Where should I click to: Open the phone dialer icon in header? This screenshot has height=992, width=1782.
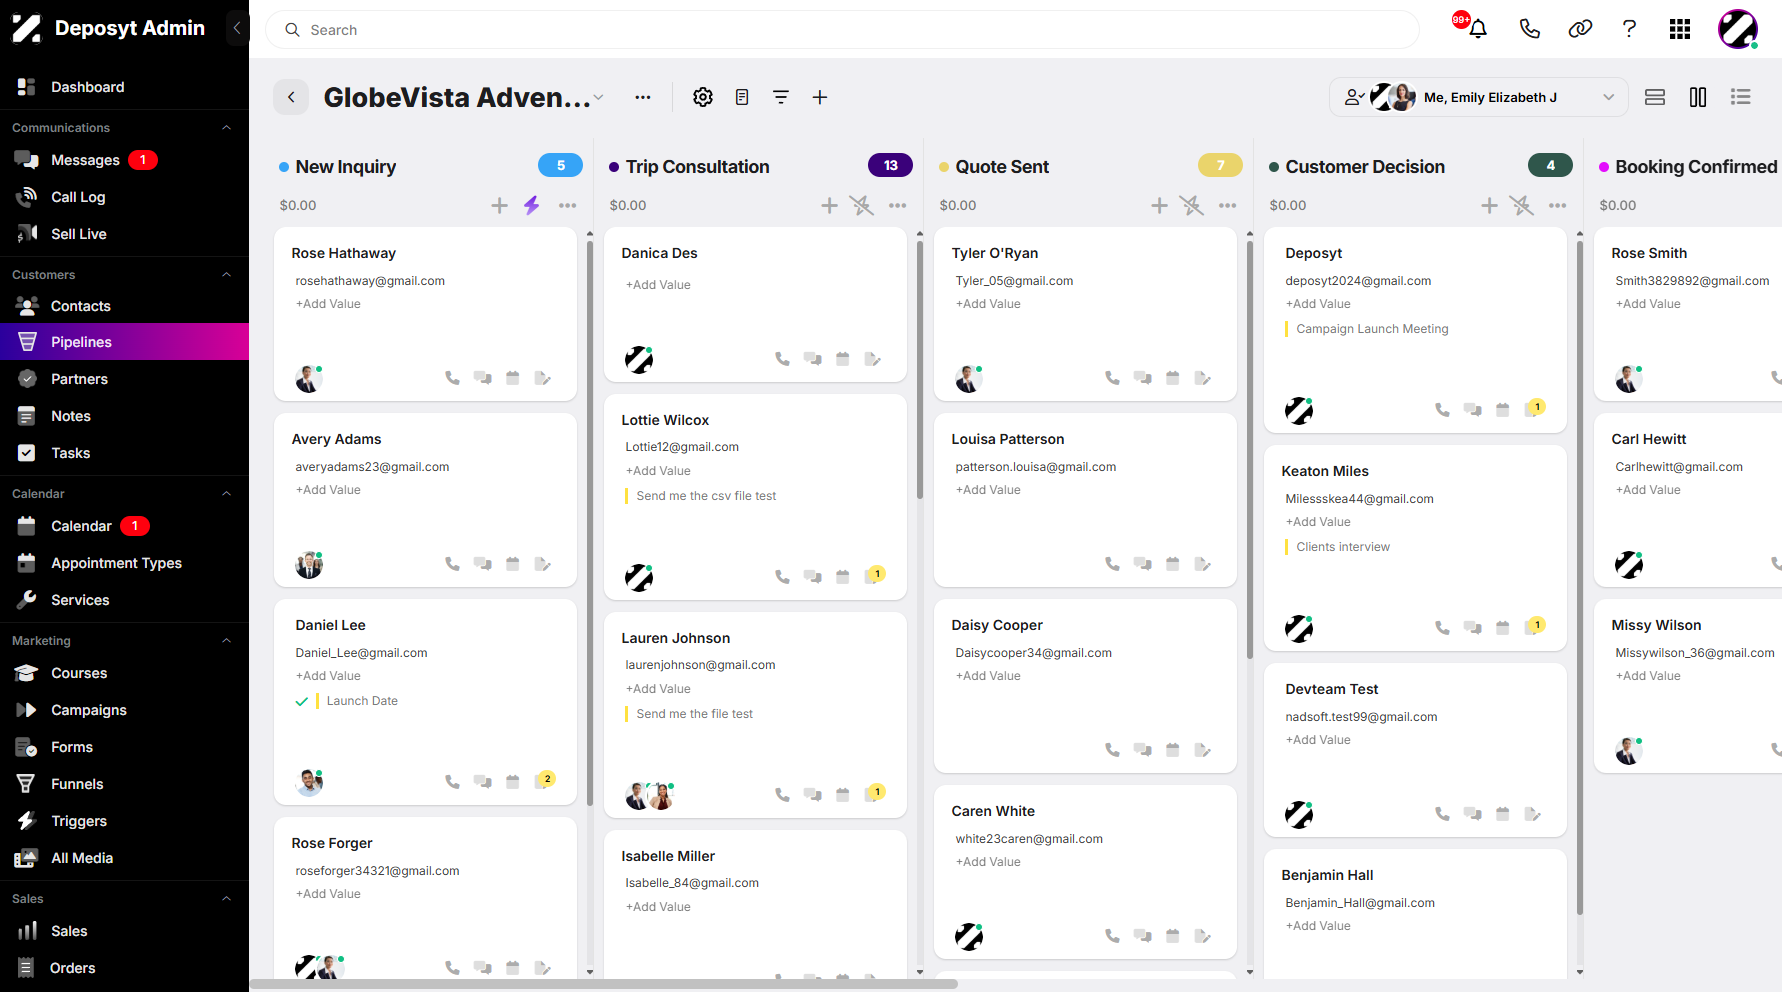click(1529, 29)
